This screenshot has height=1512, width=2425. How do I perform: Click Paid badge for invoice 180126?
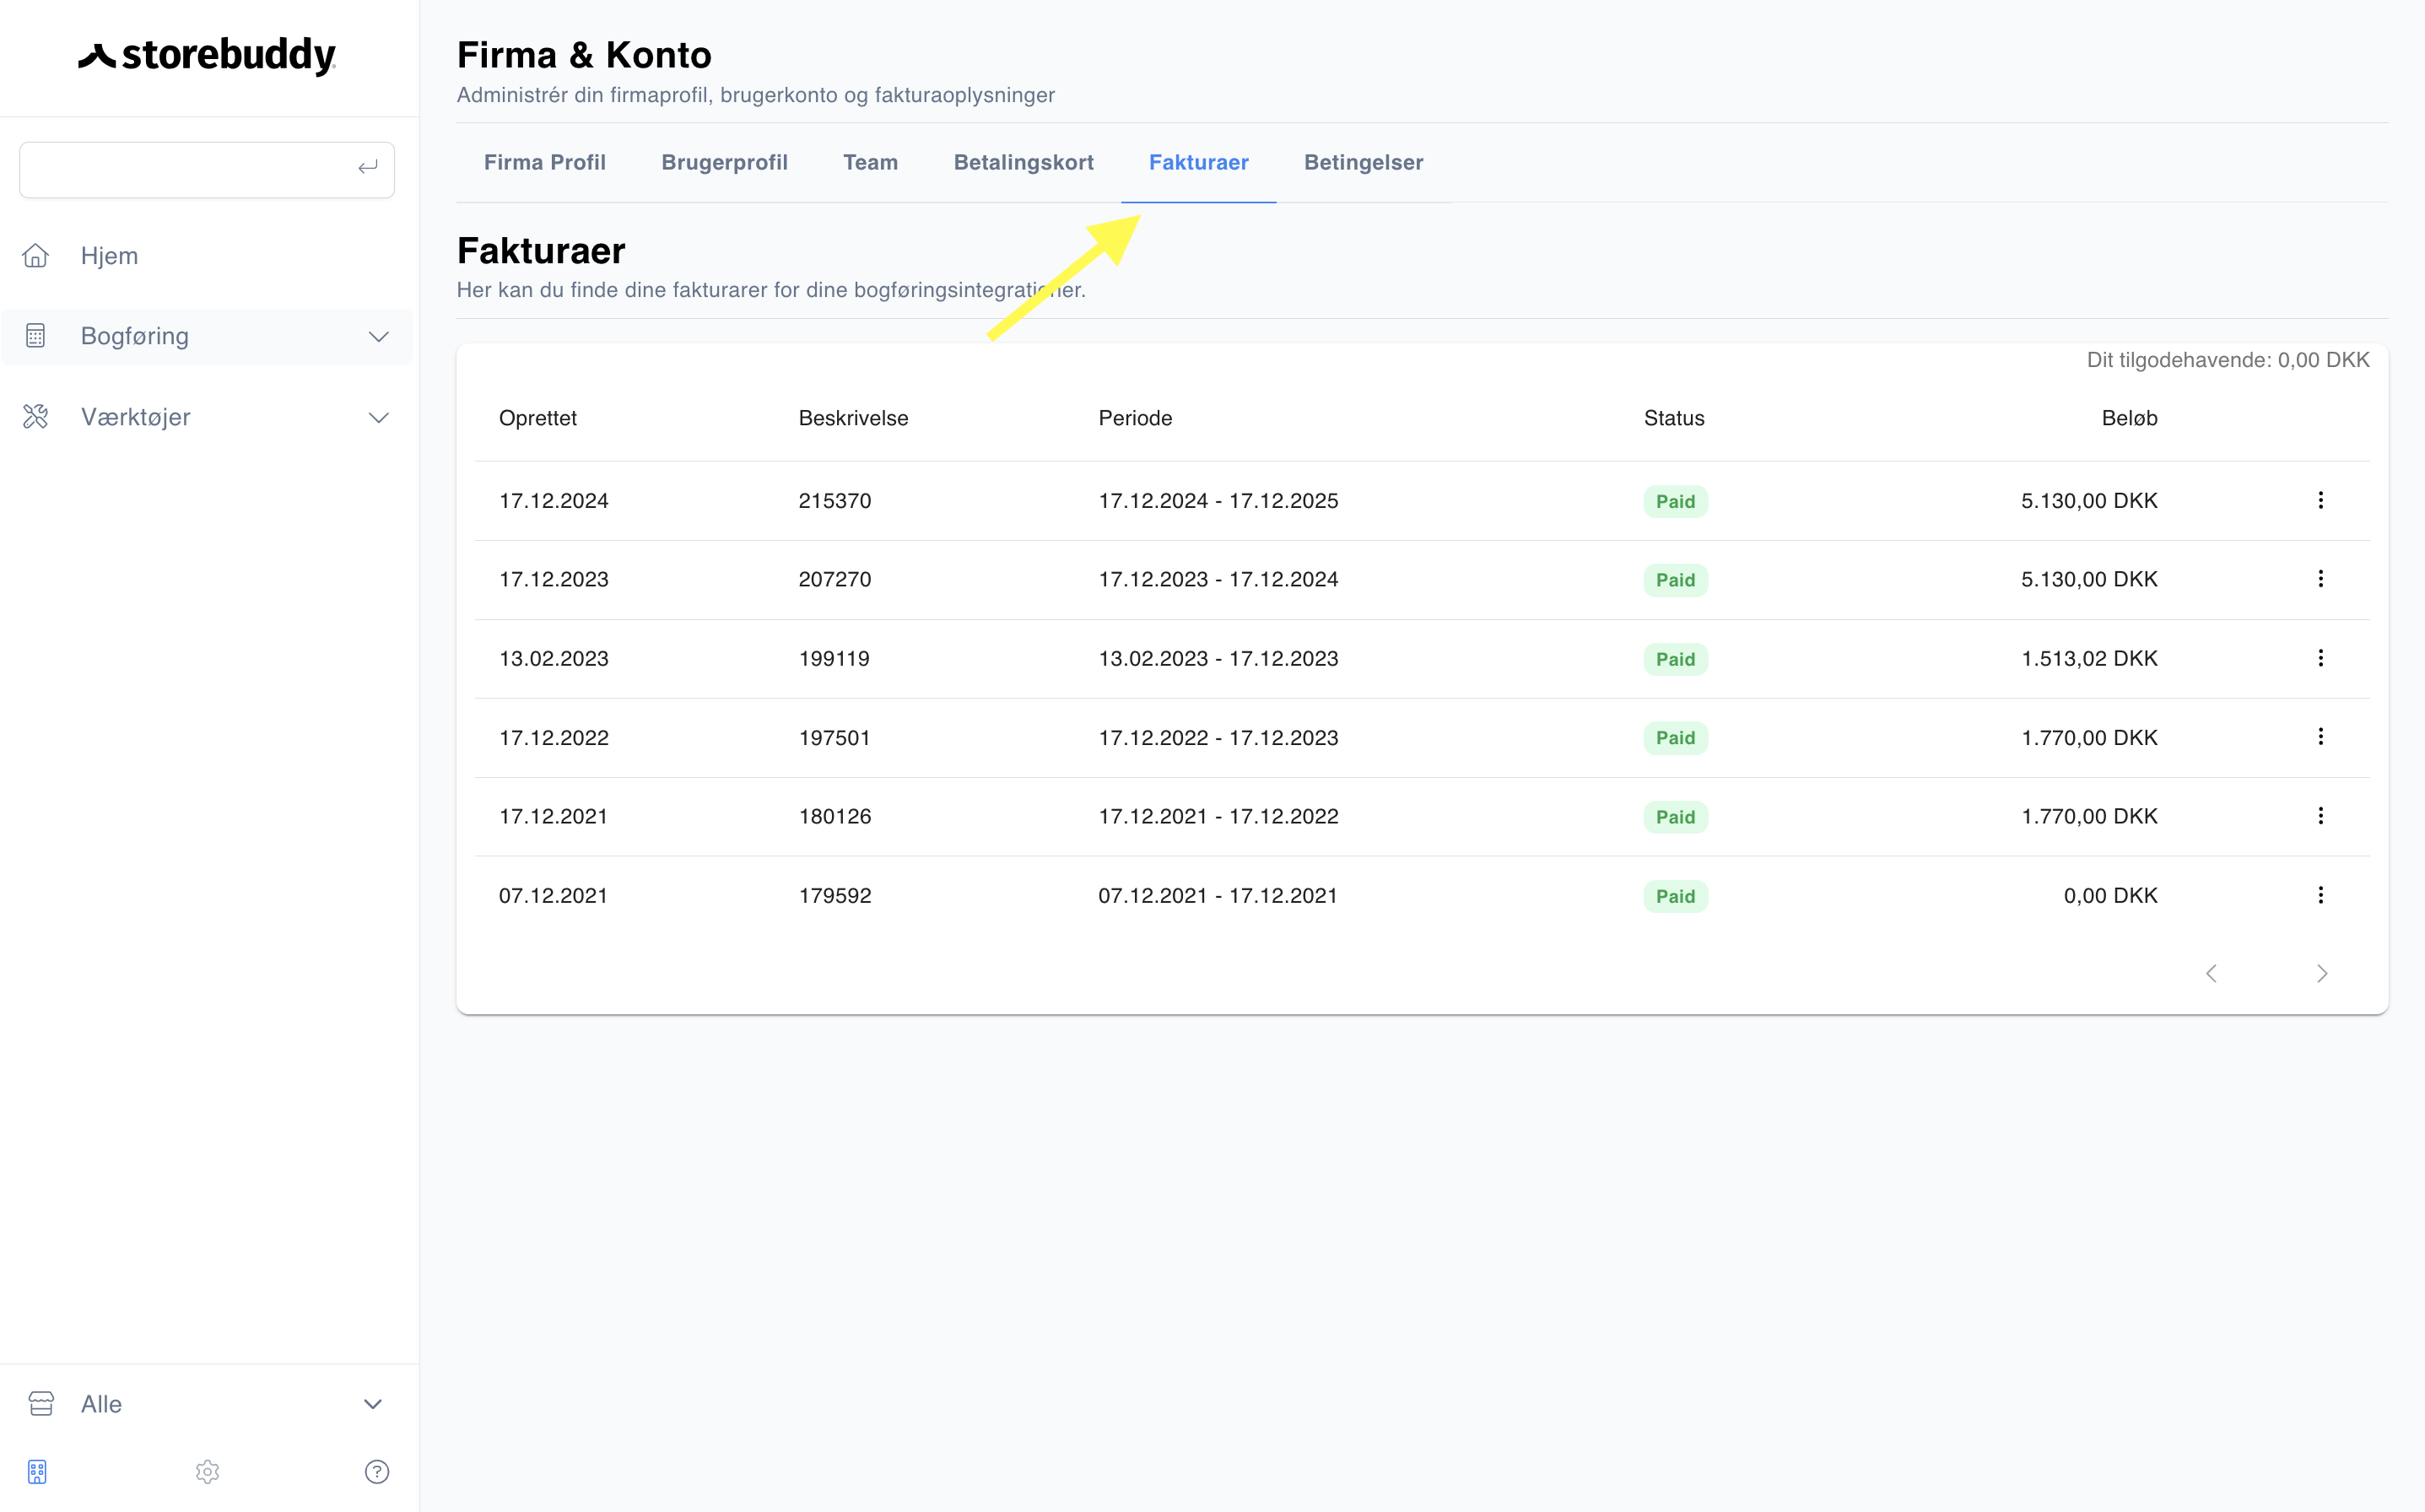(1675, 817)
